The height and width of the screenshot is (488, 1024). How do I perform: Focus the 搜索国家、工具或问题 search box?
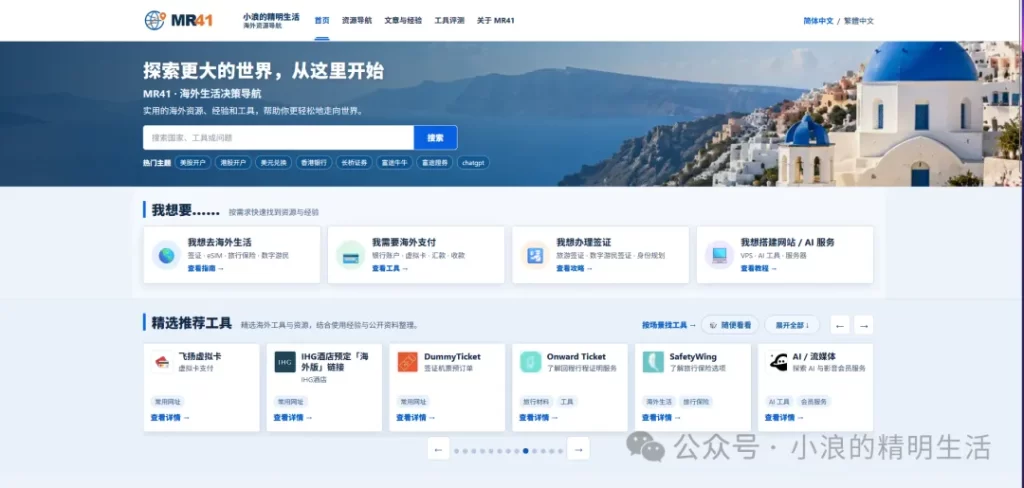pos(278,138)
